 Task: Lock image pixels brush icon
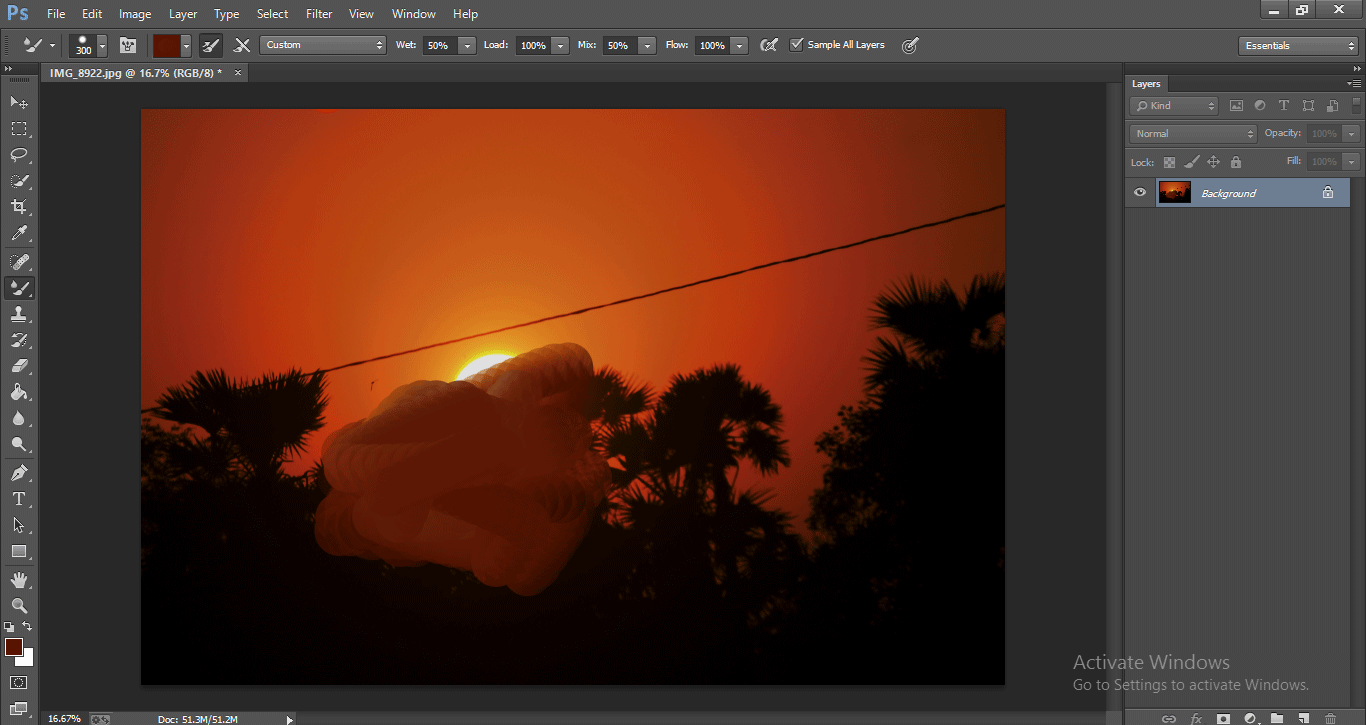(x=1191, y=162)
